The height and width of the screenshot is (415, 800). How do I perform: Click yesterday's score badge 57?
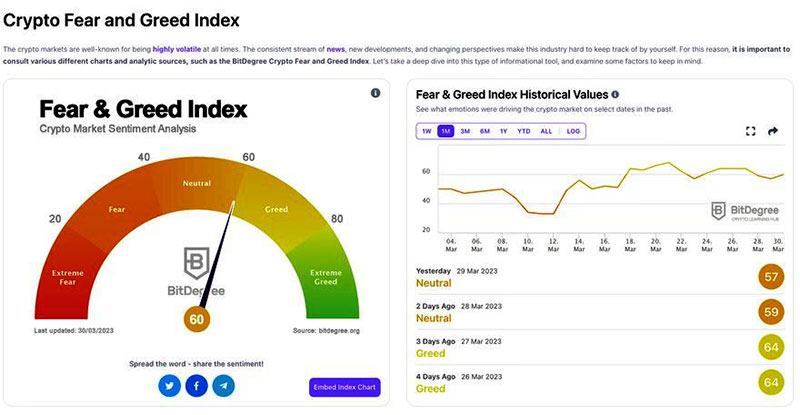point(771,277)
